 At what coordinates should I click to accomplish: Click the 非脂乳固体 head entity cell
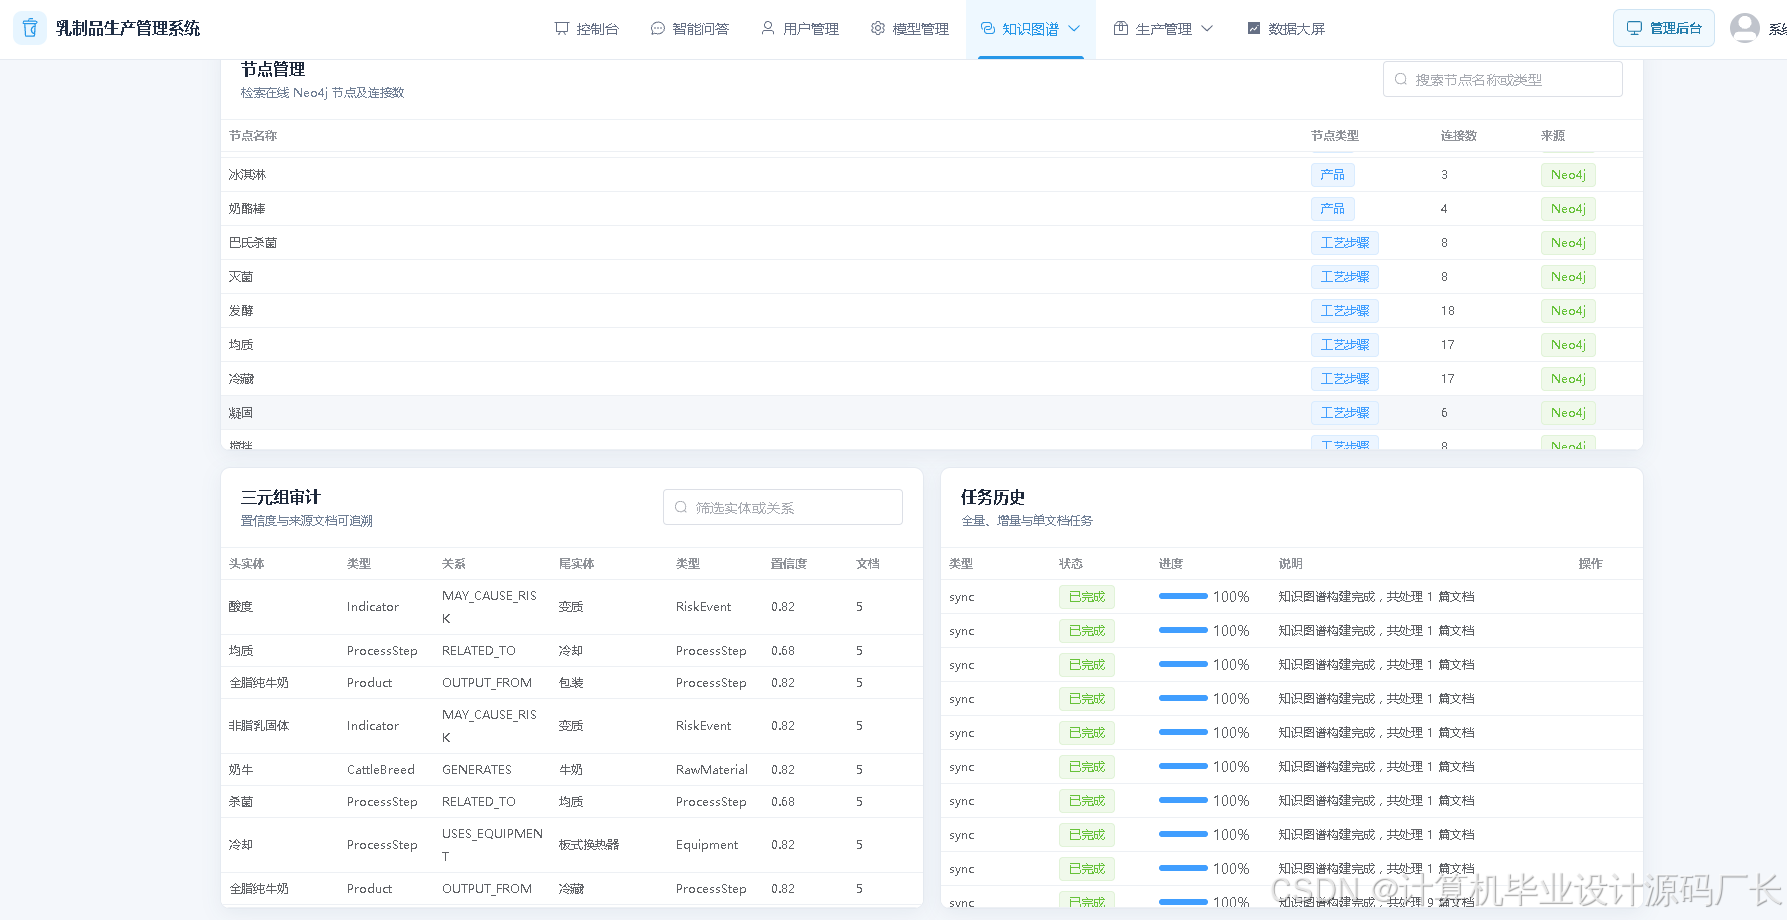coord(259,726)
